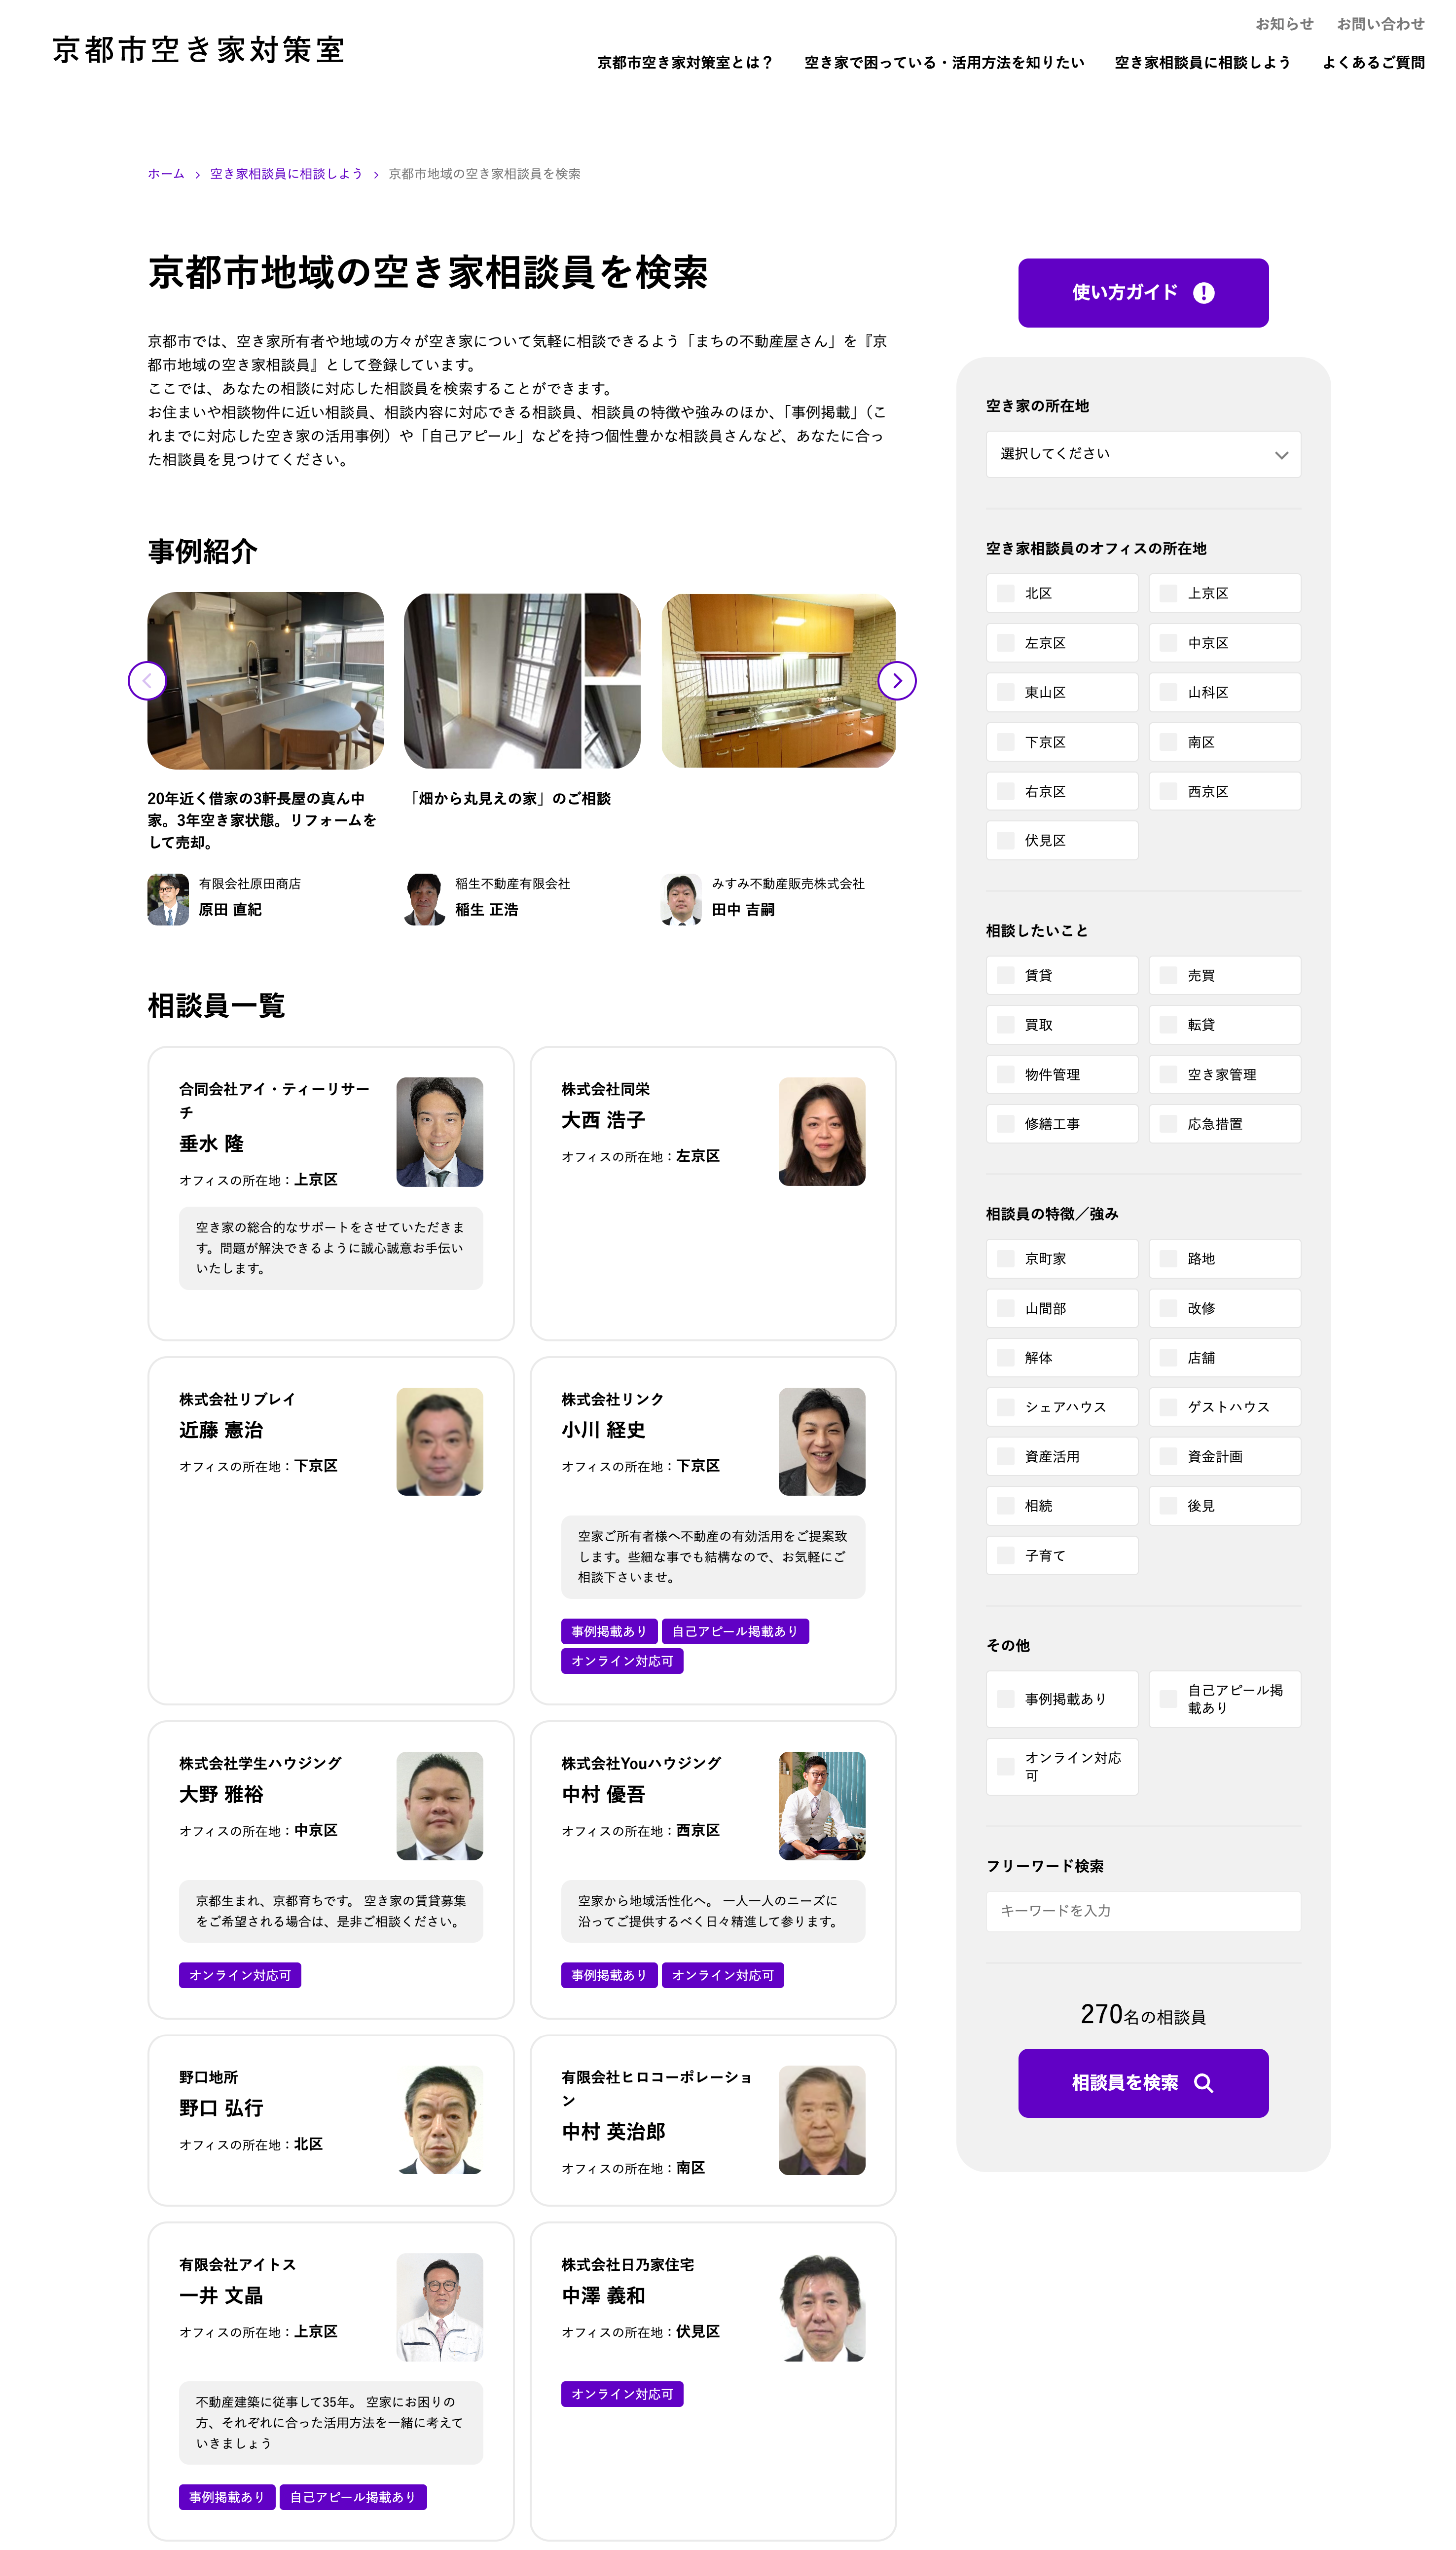The height and width of the screenshot is (2550, 1456).
Task: Click the previous arrow in case carousel
Action: click(147, 681)
